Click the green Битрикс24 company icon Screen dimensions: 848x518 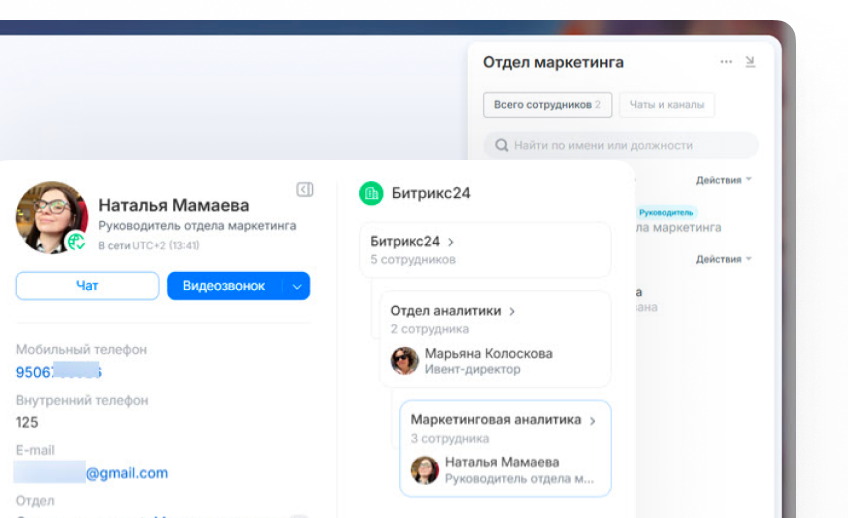pos(371,193)
